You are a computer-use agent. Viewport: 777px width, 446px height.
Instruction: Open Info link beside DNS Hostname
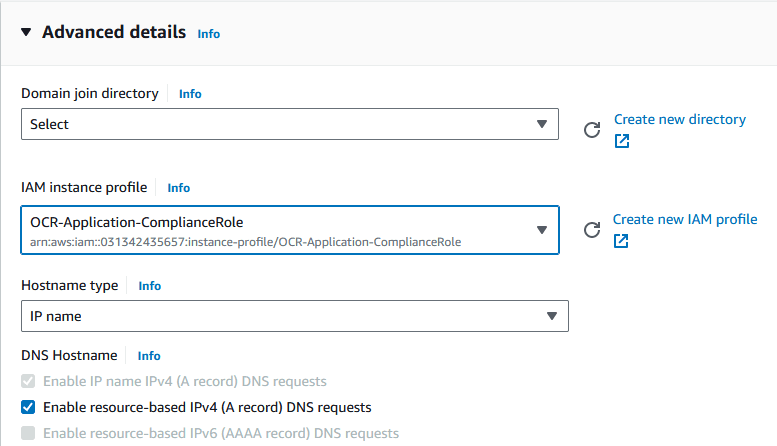tap(149, 356)
